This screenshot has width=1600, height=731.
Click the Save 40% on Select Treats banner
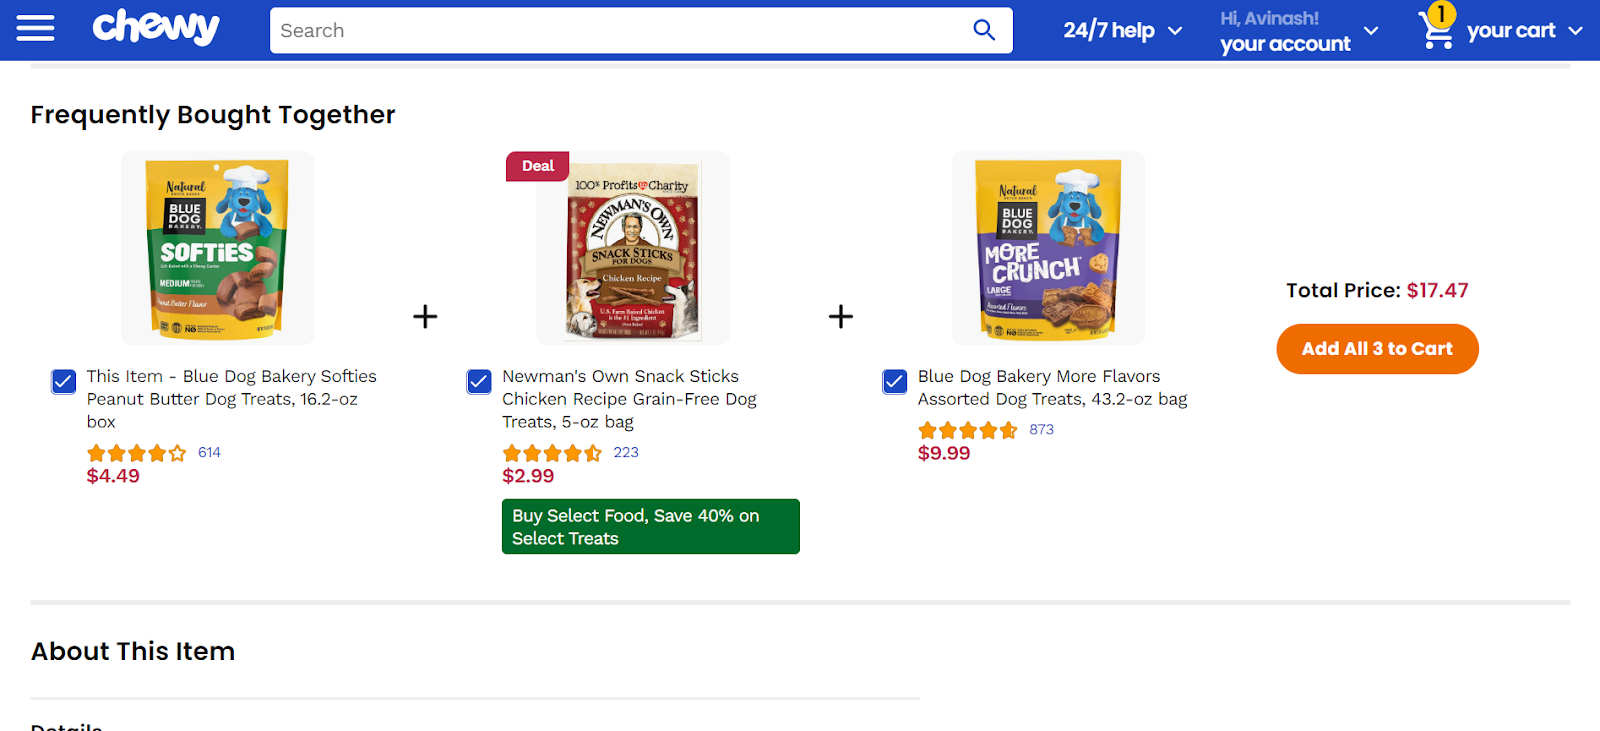click(x=650, y=527)
